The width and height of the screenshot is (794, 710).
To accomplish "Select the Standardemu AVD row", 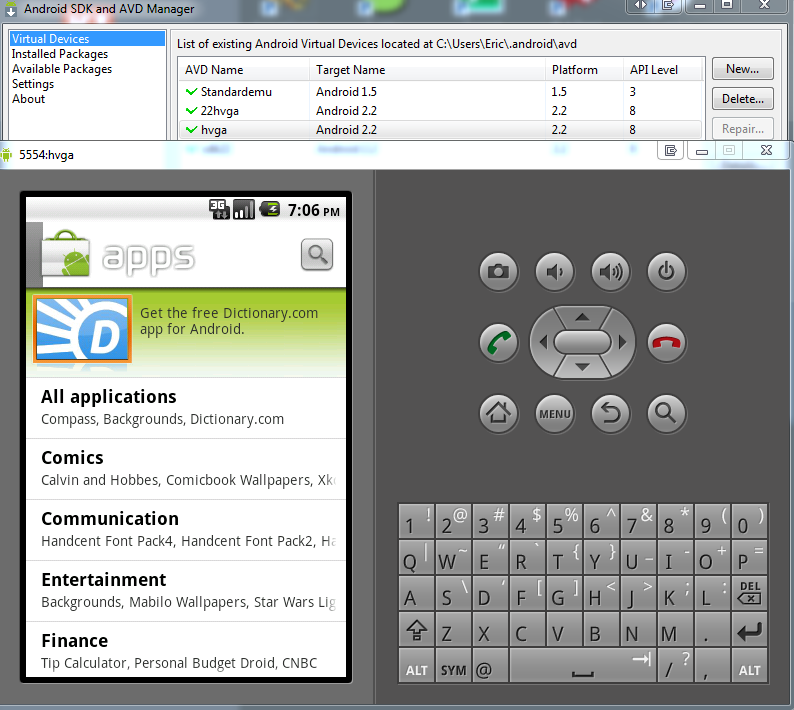I will [441, 92].
